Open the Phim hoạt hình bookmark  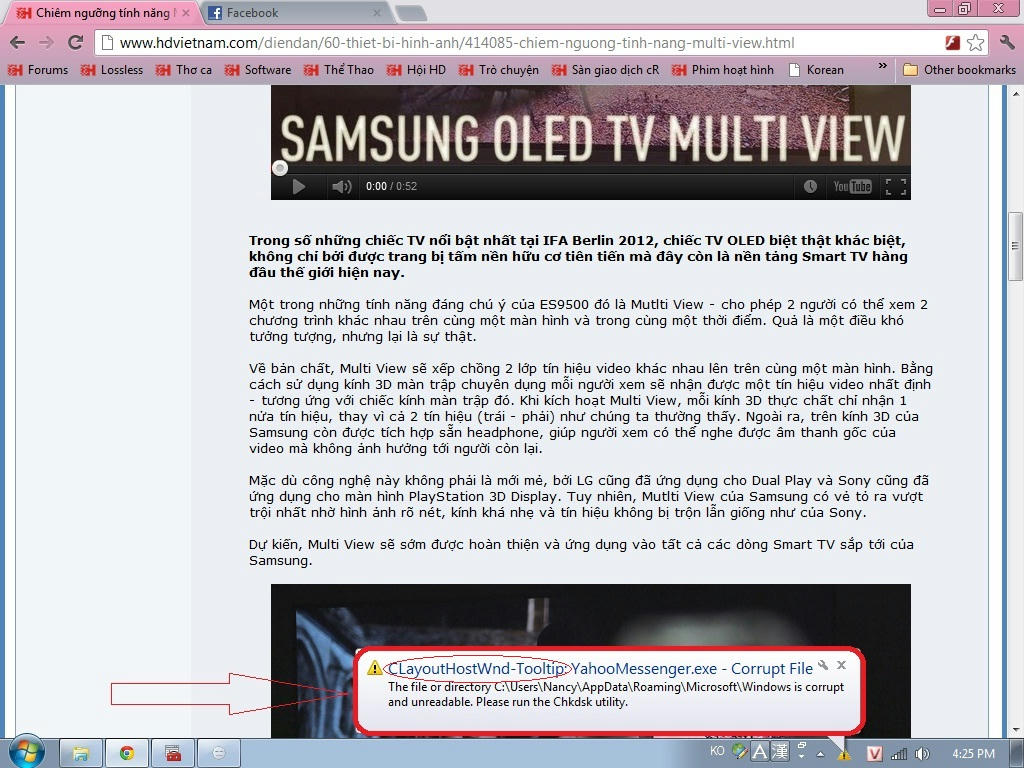(723, 70)
